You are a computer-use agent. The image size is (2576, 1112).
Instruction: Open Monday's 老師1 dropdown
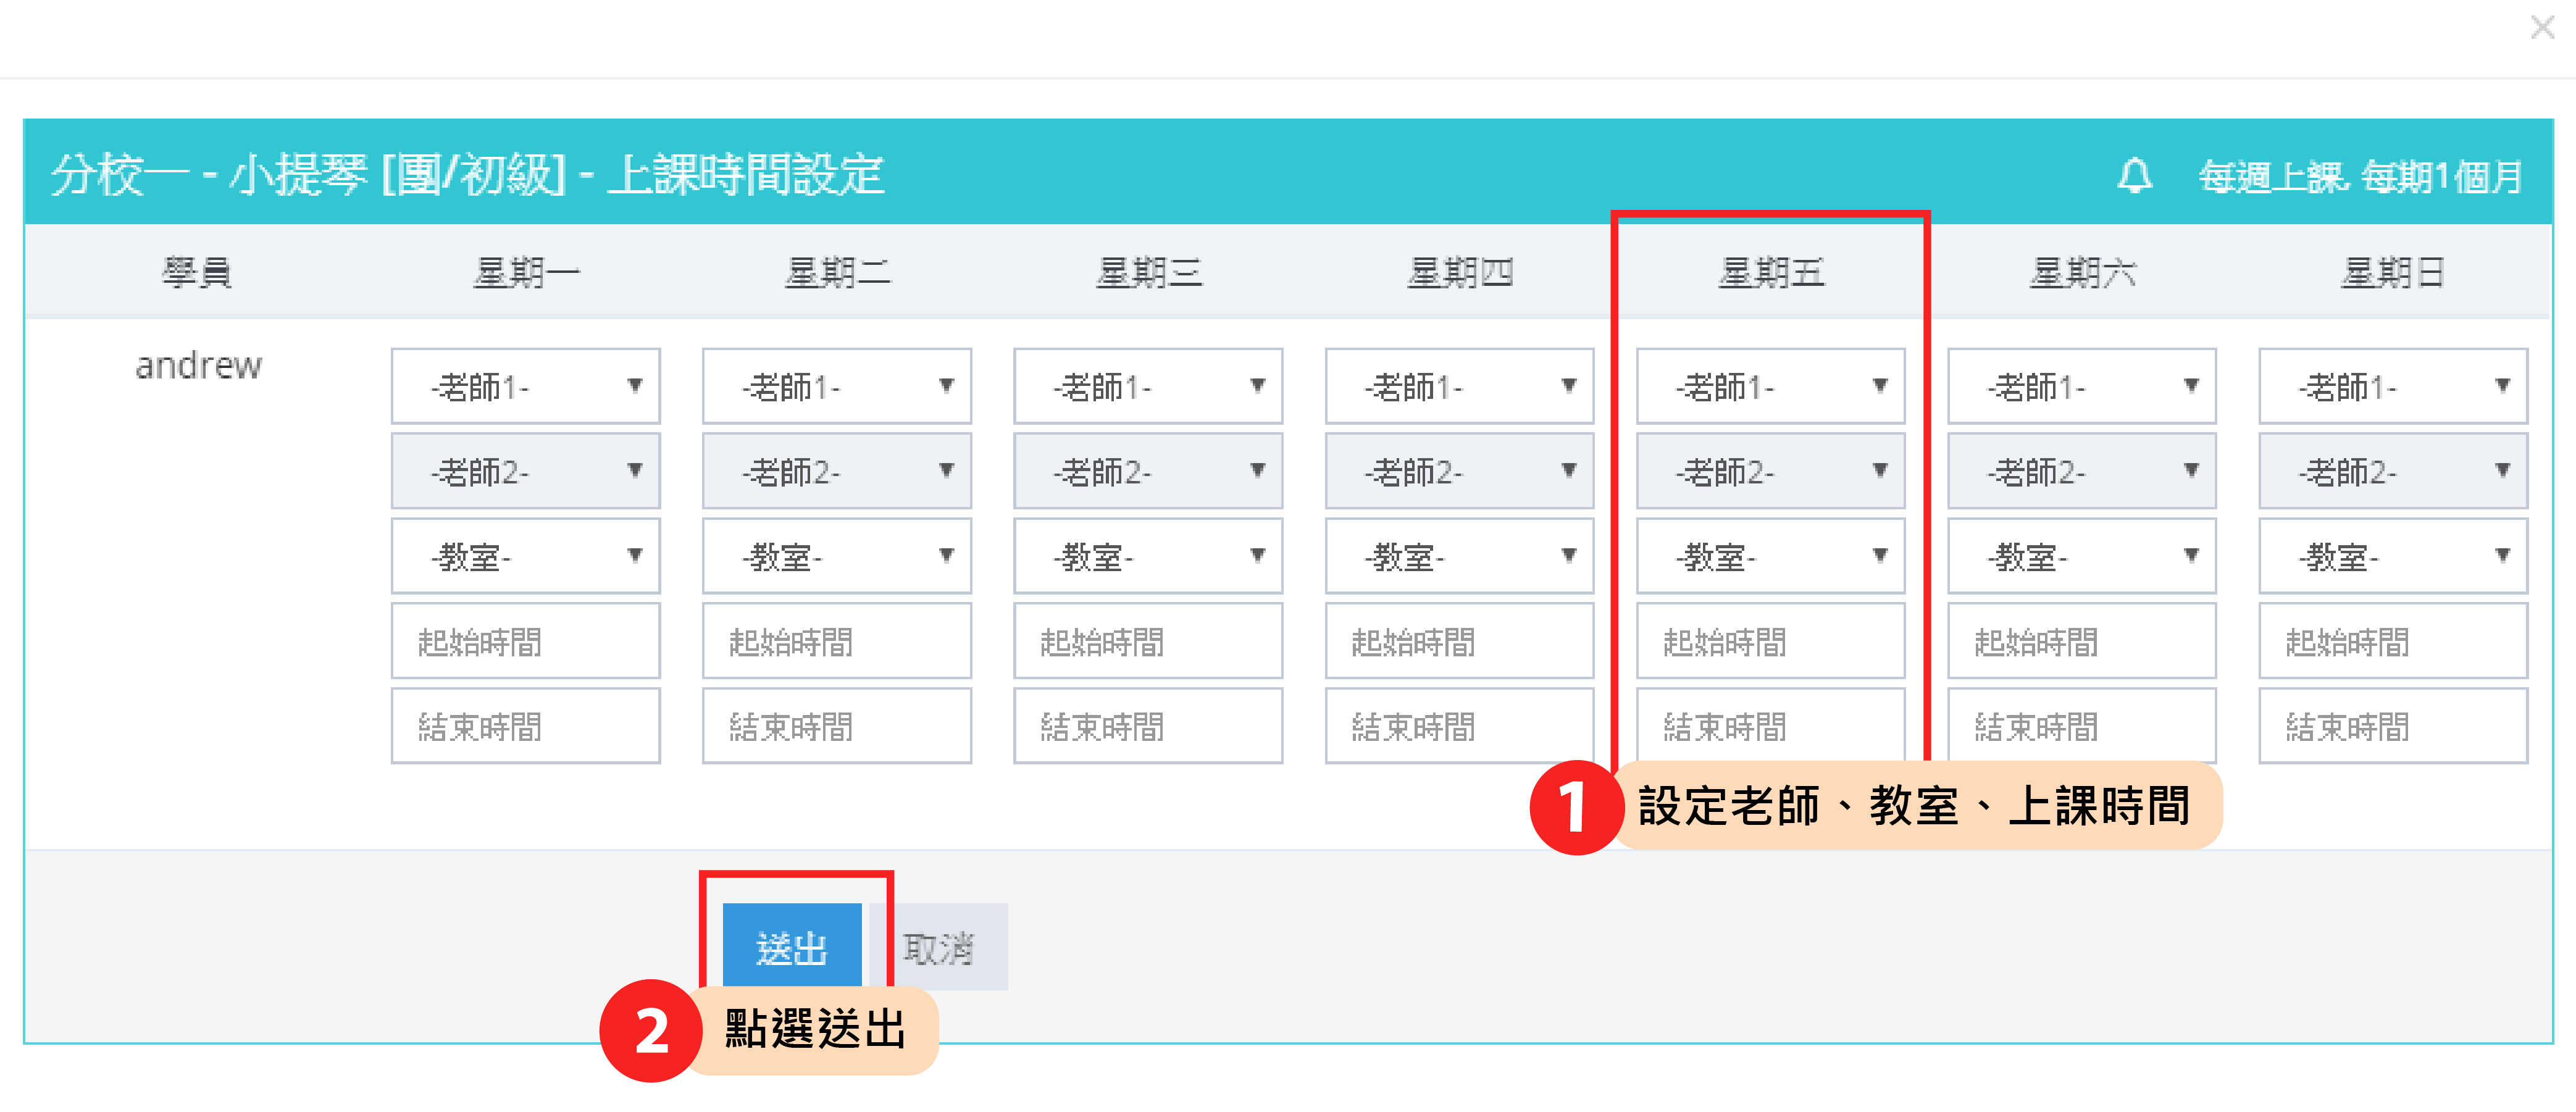[525, 386]
